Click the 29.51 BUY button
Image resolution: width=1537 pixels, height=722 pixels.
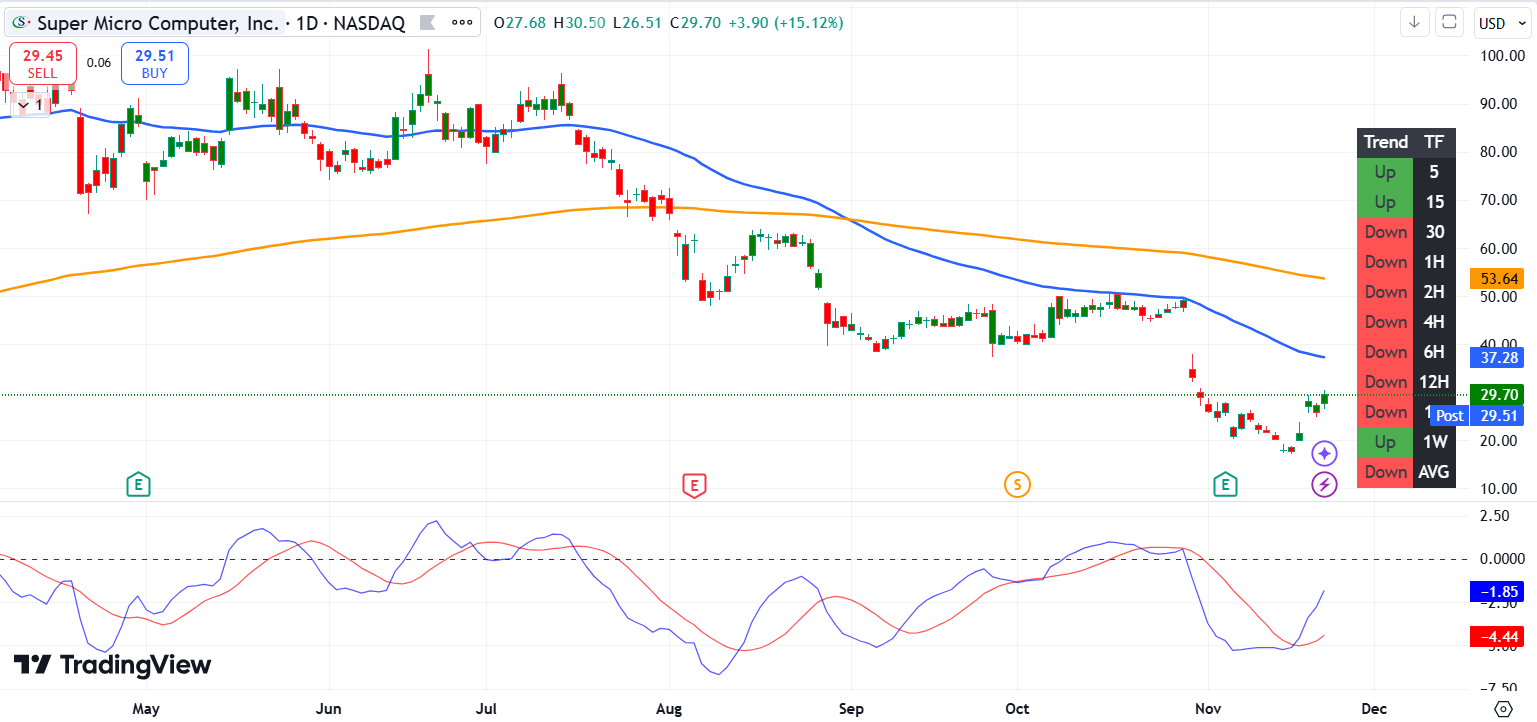coord(155,63)
